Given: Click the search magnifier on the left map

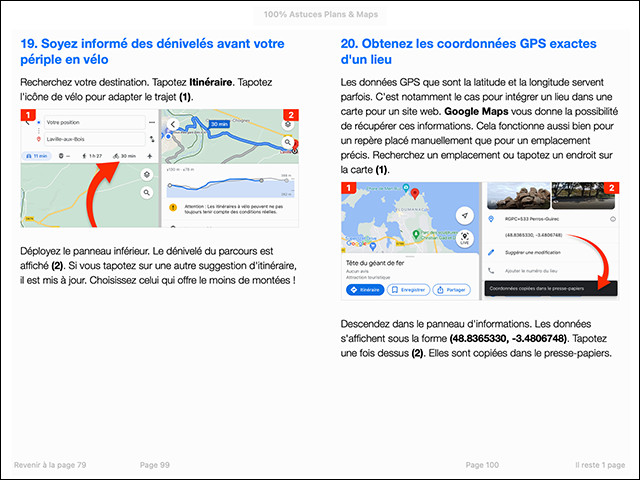Looking at the screenshot, I should 146,191.
